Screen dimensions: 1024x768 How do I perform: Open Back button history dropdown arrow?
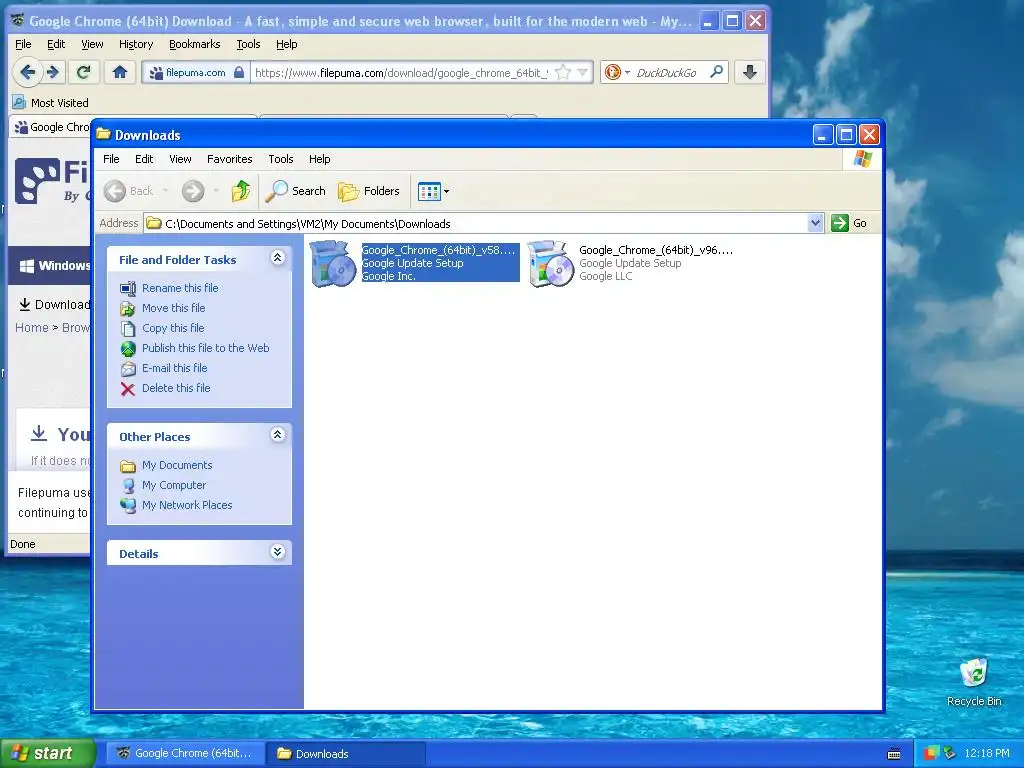(x=165, y=191)
